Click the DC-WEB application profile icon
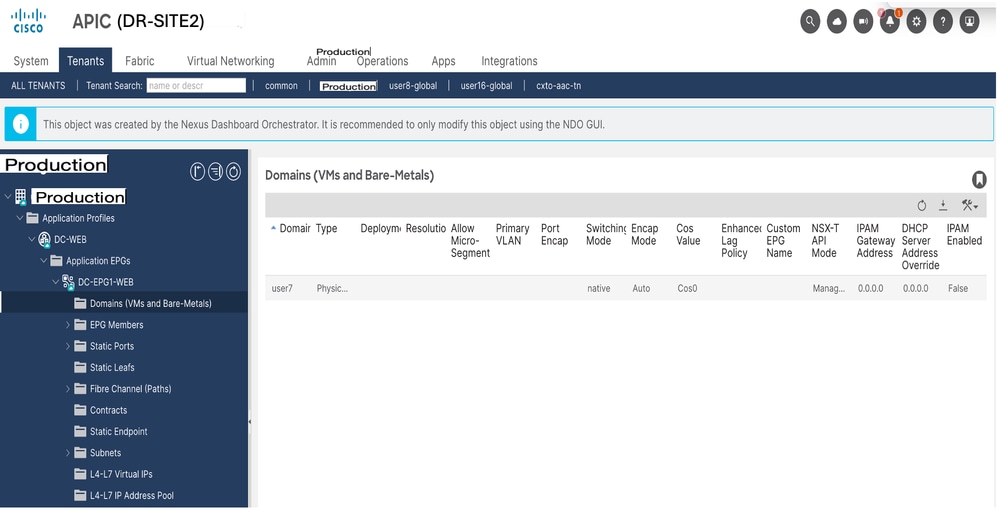This screenshot has width=998, height=517. [45, 240]
